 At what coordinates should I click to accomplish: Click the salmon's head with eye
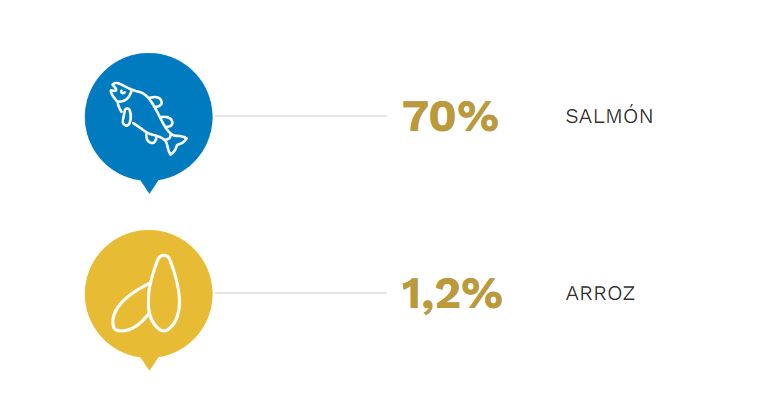(x=120, y=92)
